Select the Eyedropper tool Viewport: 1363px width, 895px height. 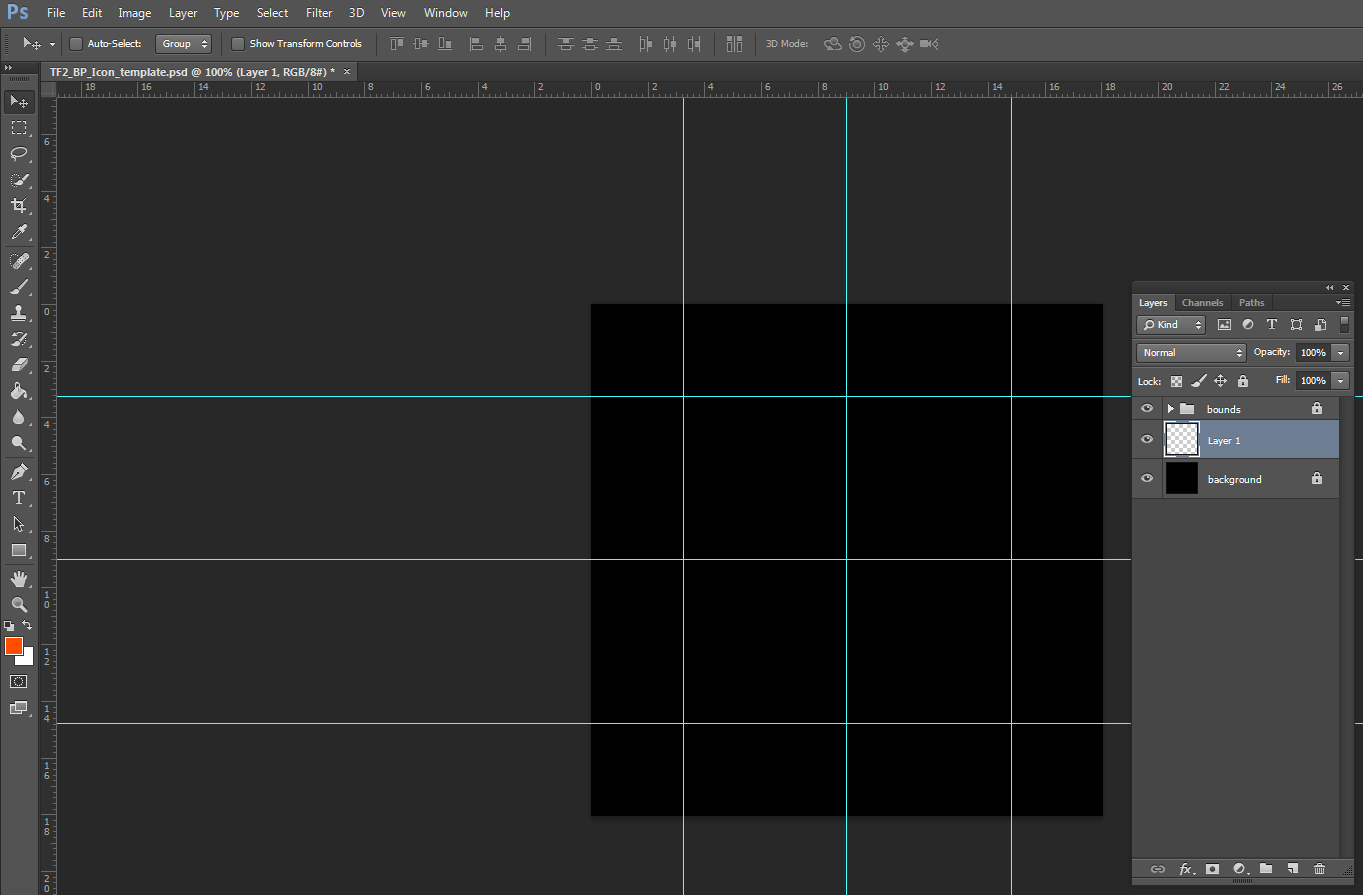click(x=19, y=232)
